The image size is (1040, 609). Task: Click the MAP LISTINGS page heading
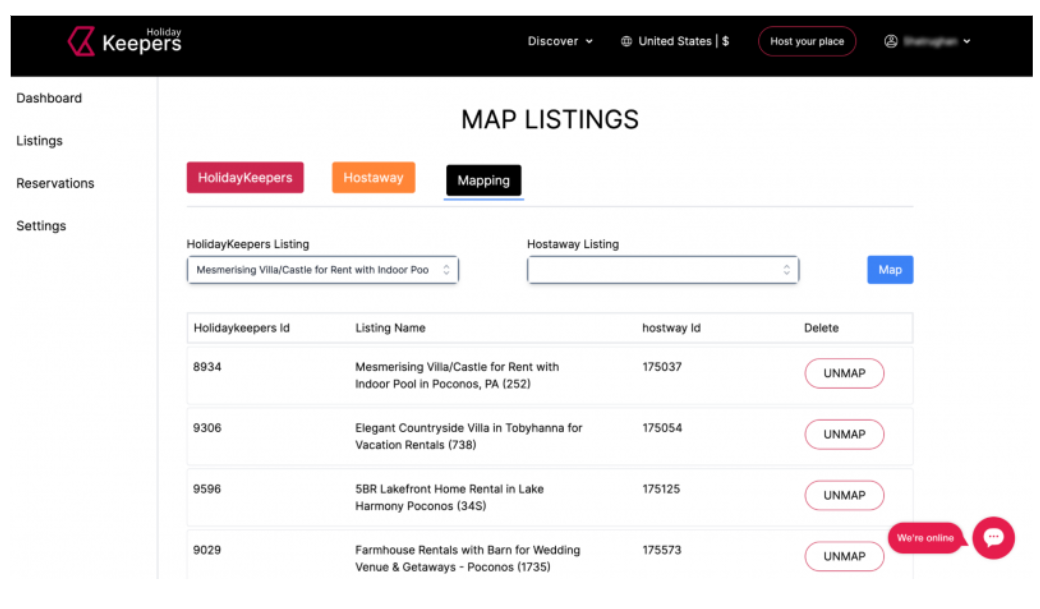[x=550, y=120]
